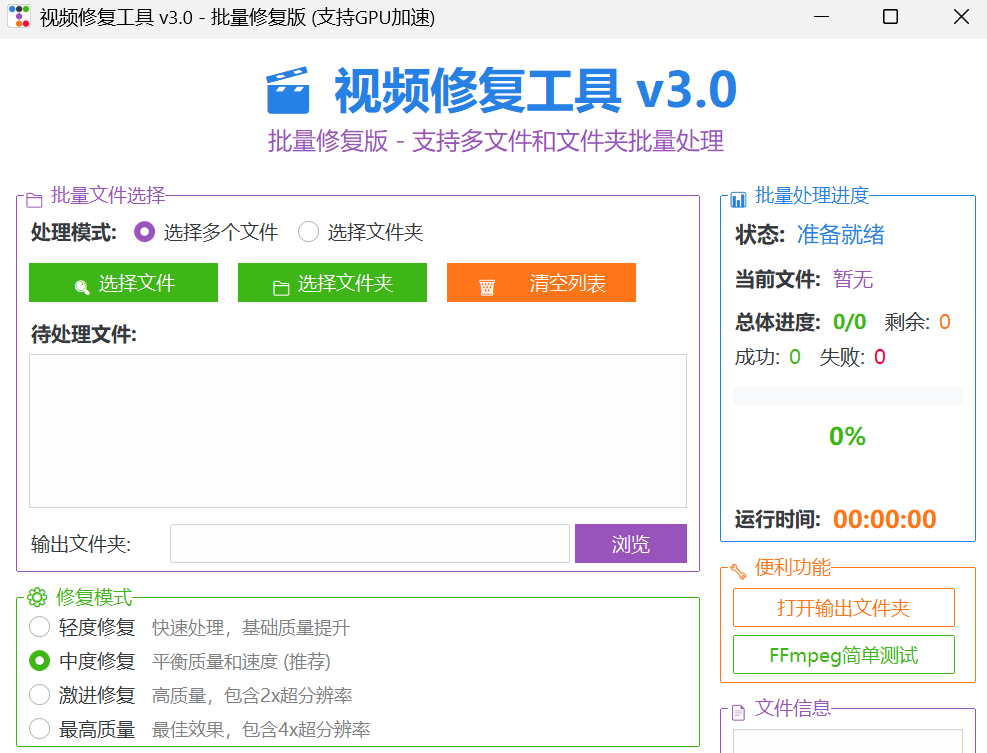Viewport: 987px width, 753px height.
Task: Click 浏览 to browse output folder
Action: [x=630, y=544]
